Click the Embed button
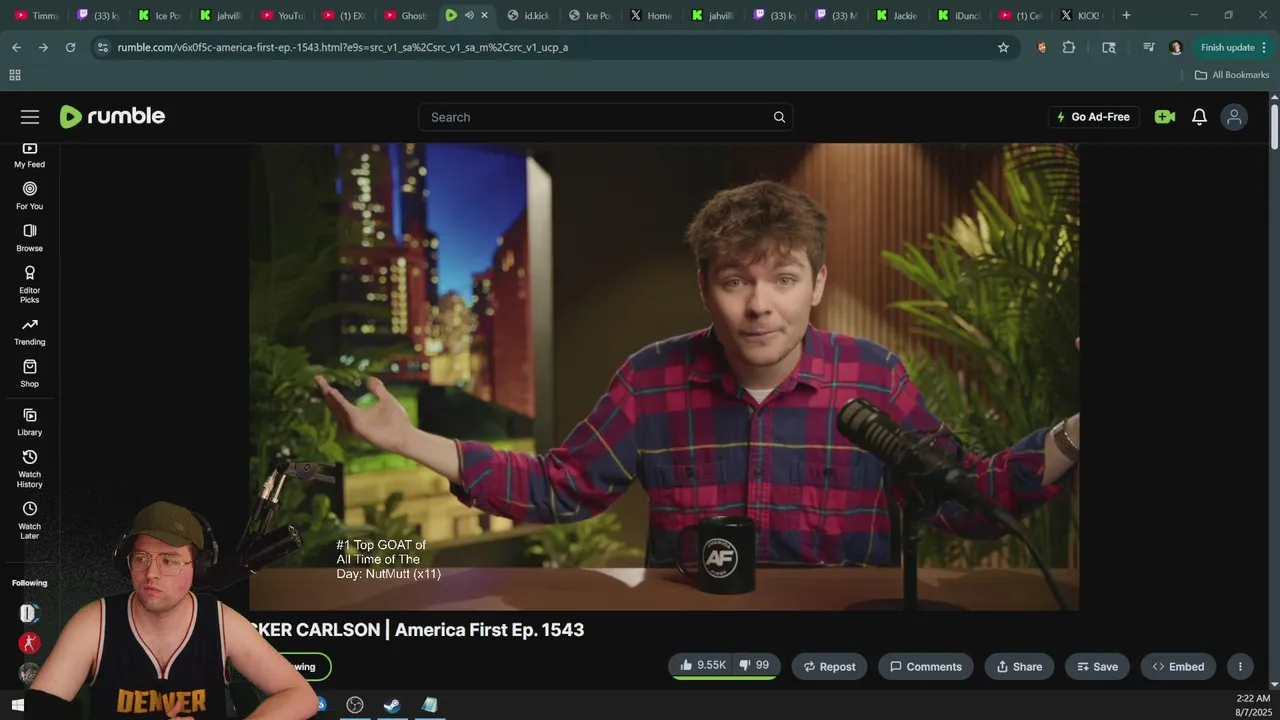Image resolution: width=1280 pixels, height=720 pixels. [1178, 667]
